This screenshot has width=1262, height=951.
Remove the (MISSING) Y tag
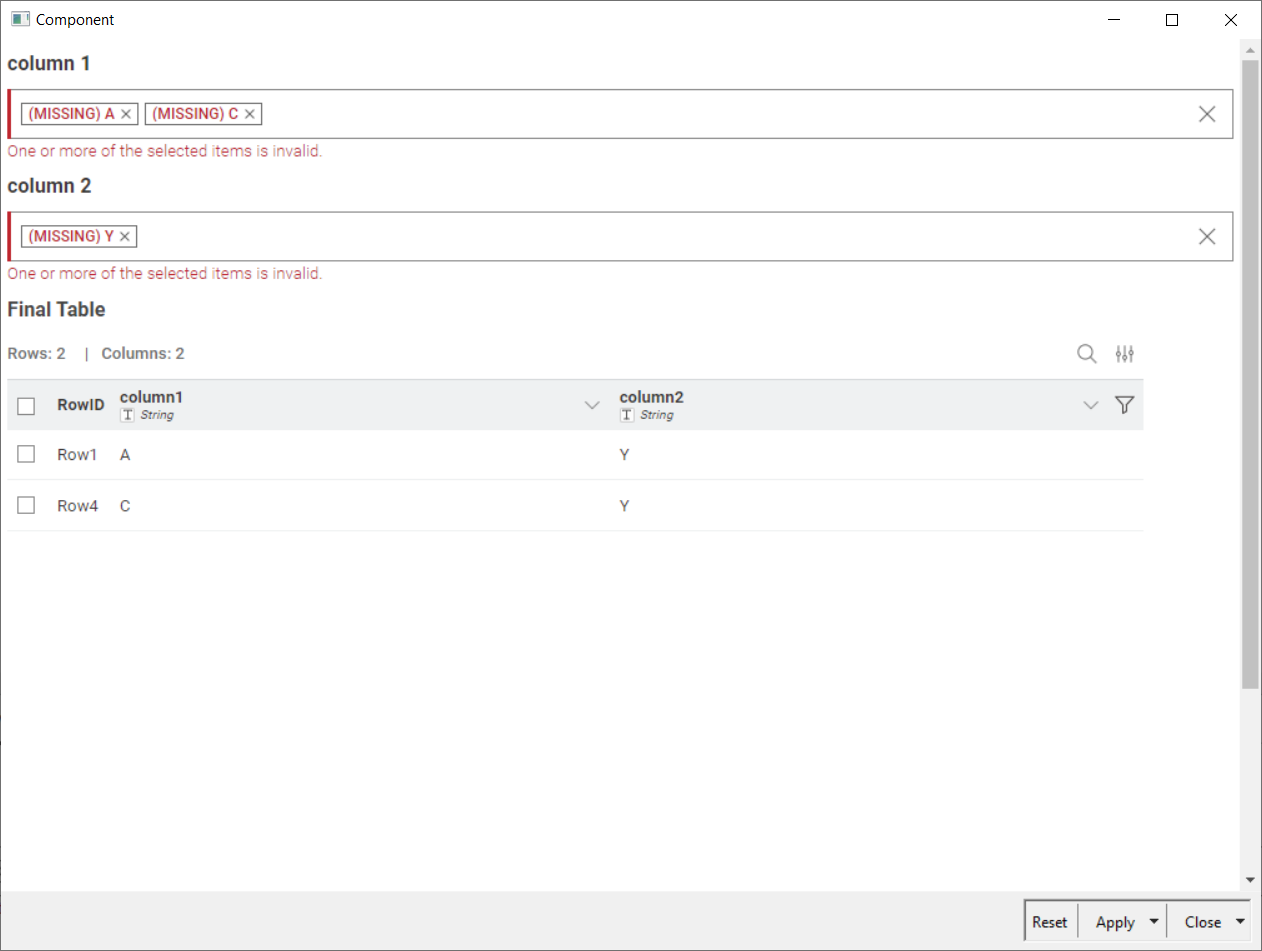pyautogui.click(x=125, y=237)
